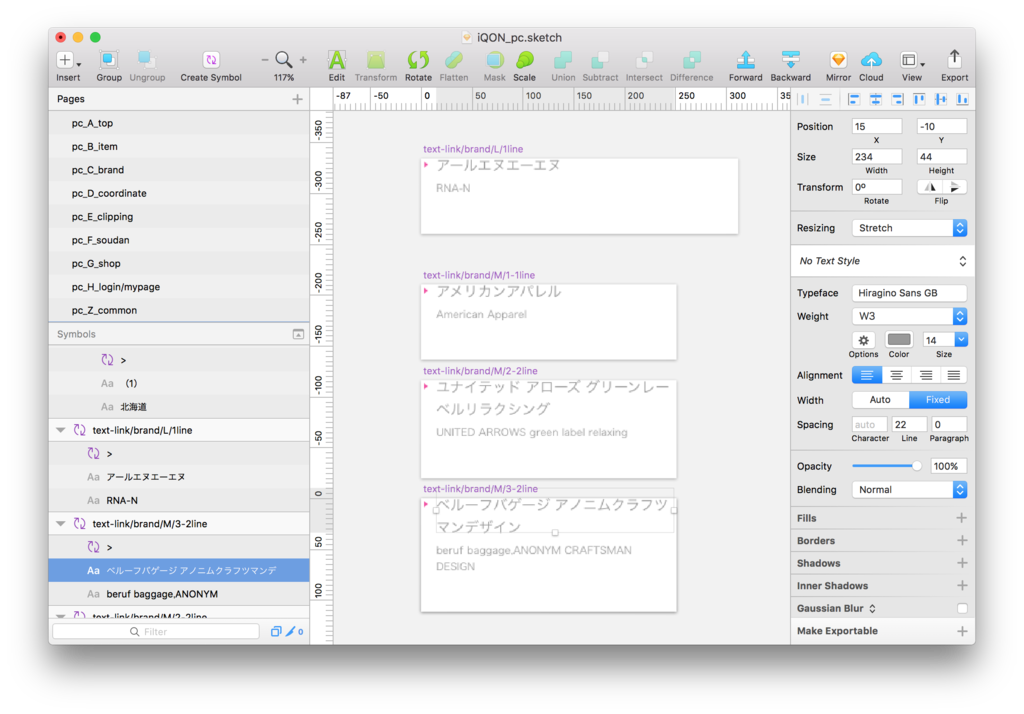Image resolution: width=1024 pixels, height=714 pixels.
Task: Set text alignment to left
Action: tap(867, 375)
